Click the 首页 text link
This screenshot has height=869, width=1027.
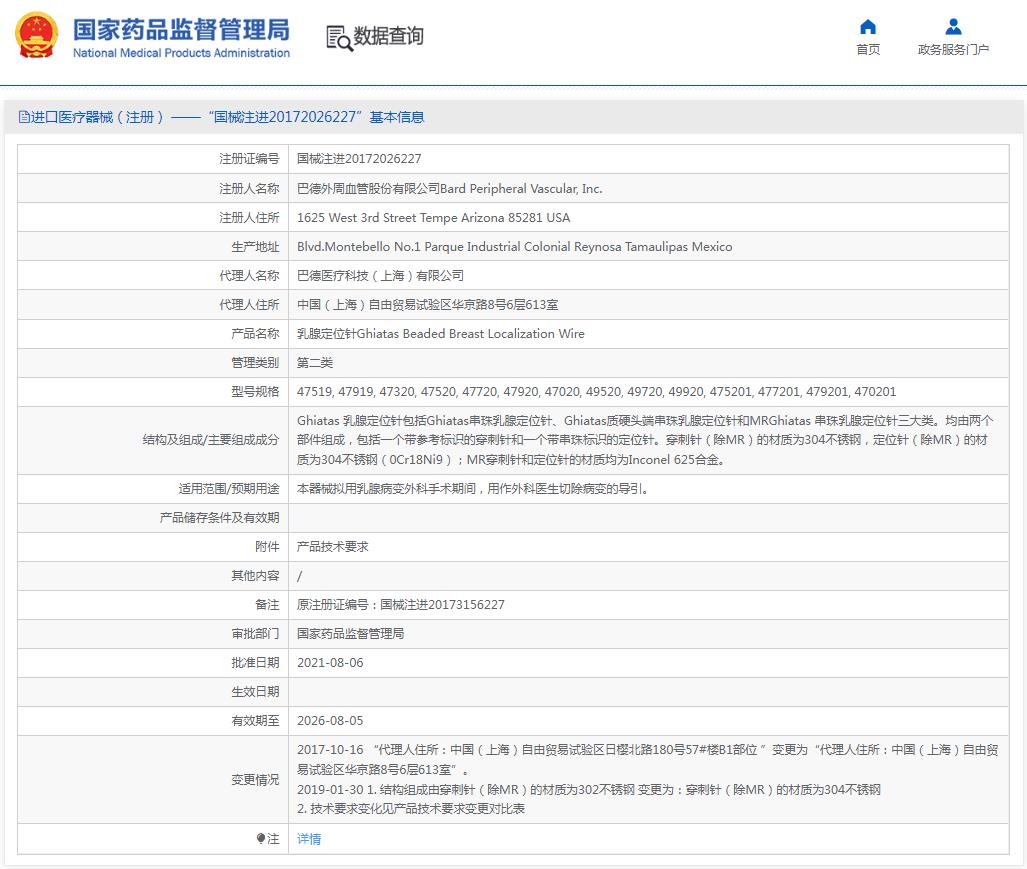coord(868,50)
